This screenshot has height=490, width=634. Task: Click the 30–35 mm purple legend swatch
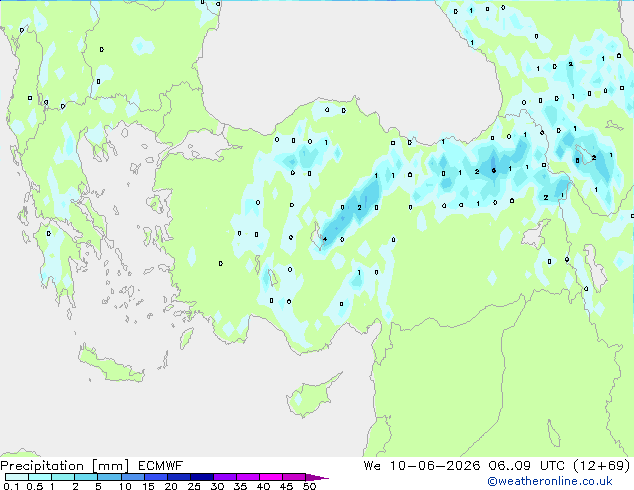[224, 477]
